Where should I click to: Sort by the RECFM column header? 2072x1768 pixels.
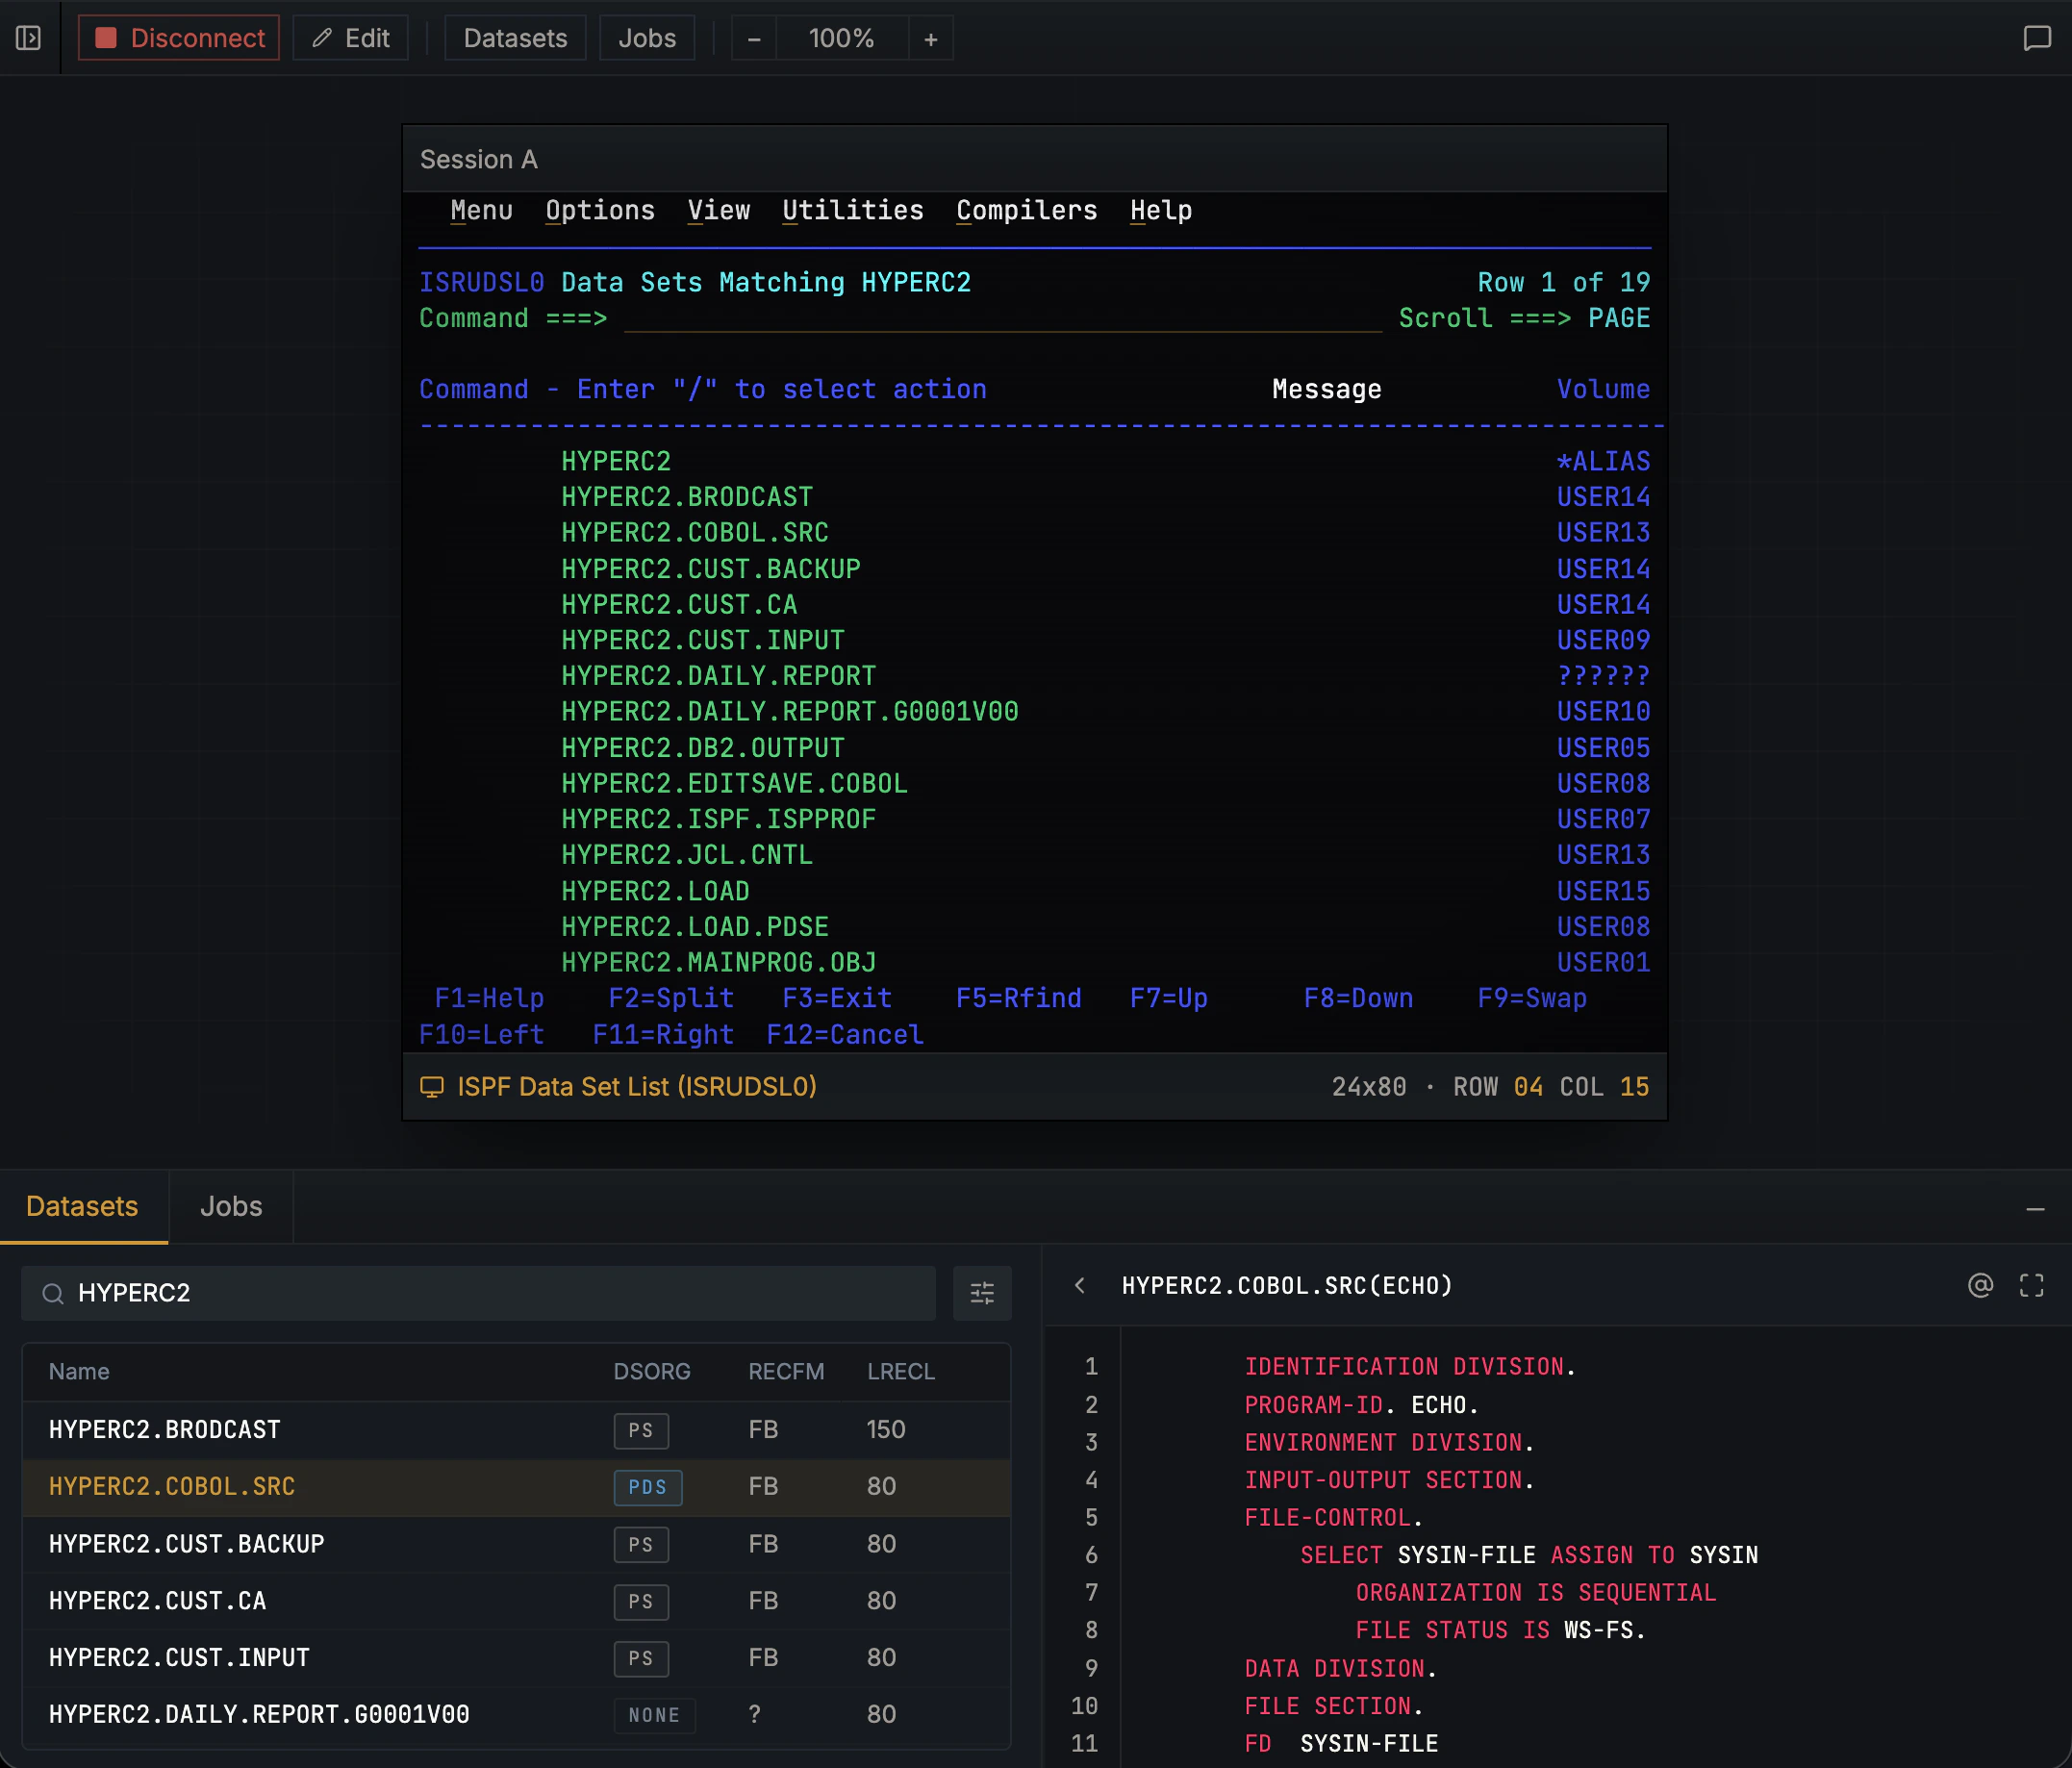(786, 1371)
